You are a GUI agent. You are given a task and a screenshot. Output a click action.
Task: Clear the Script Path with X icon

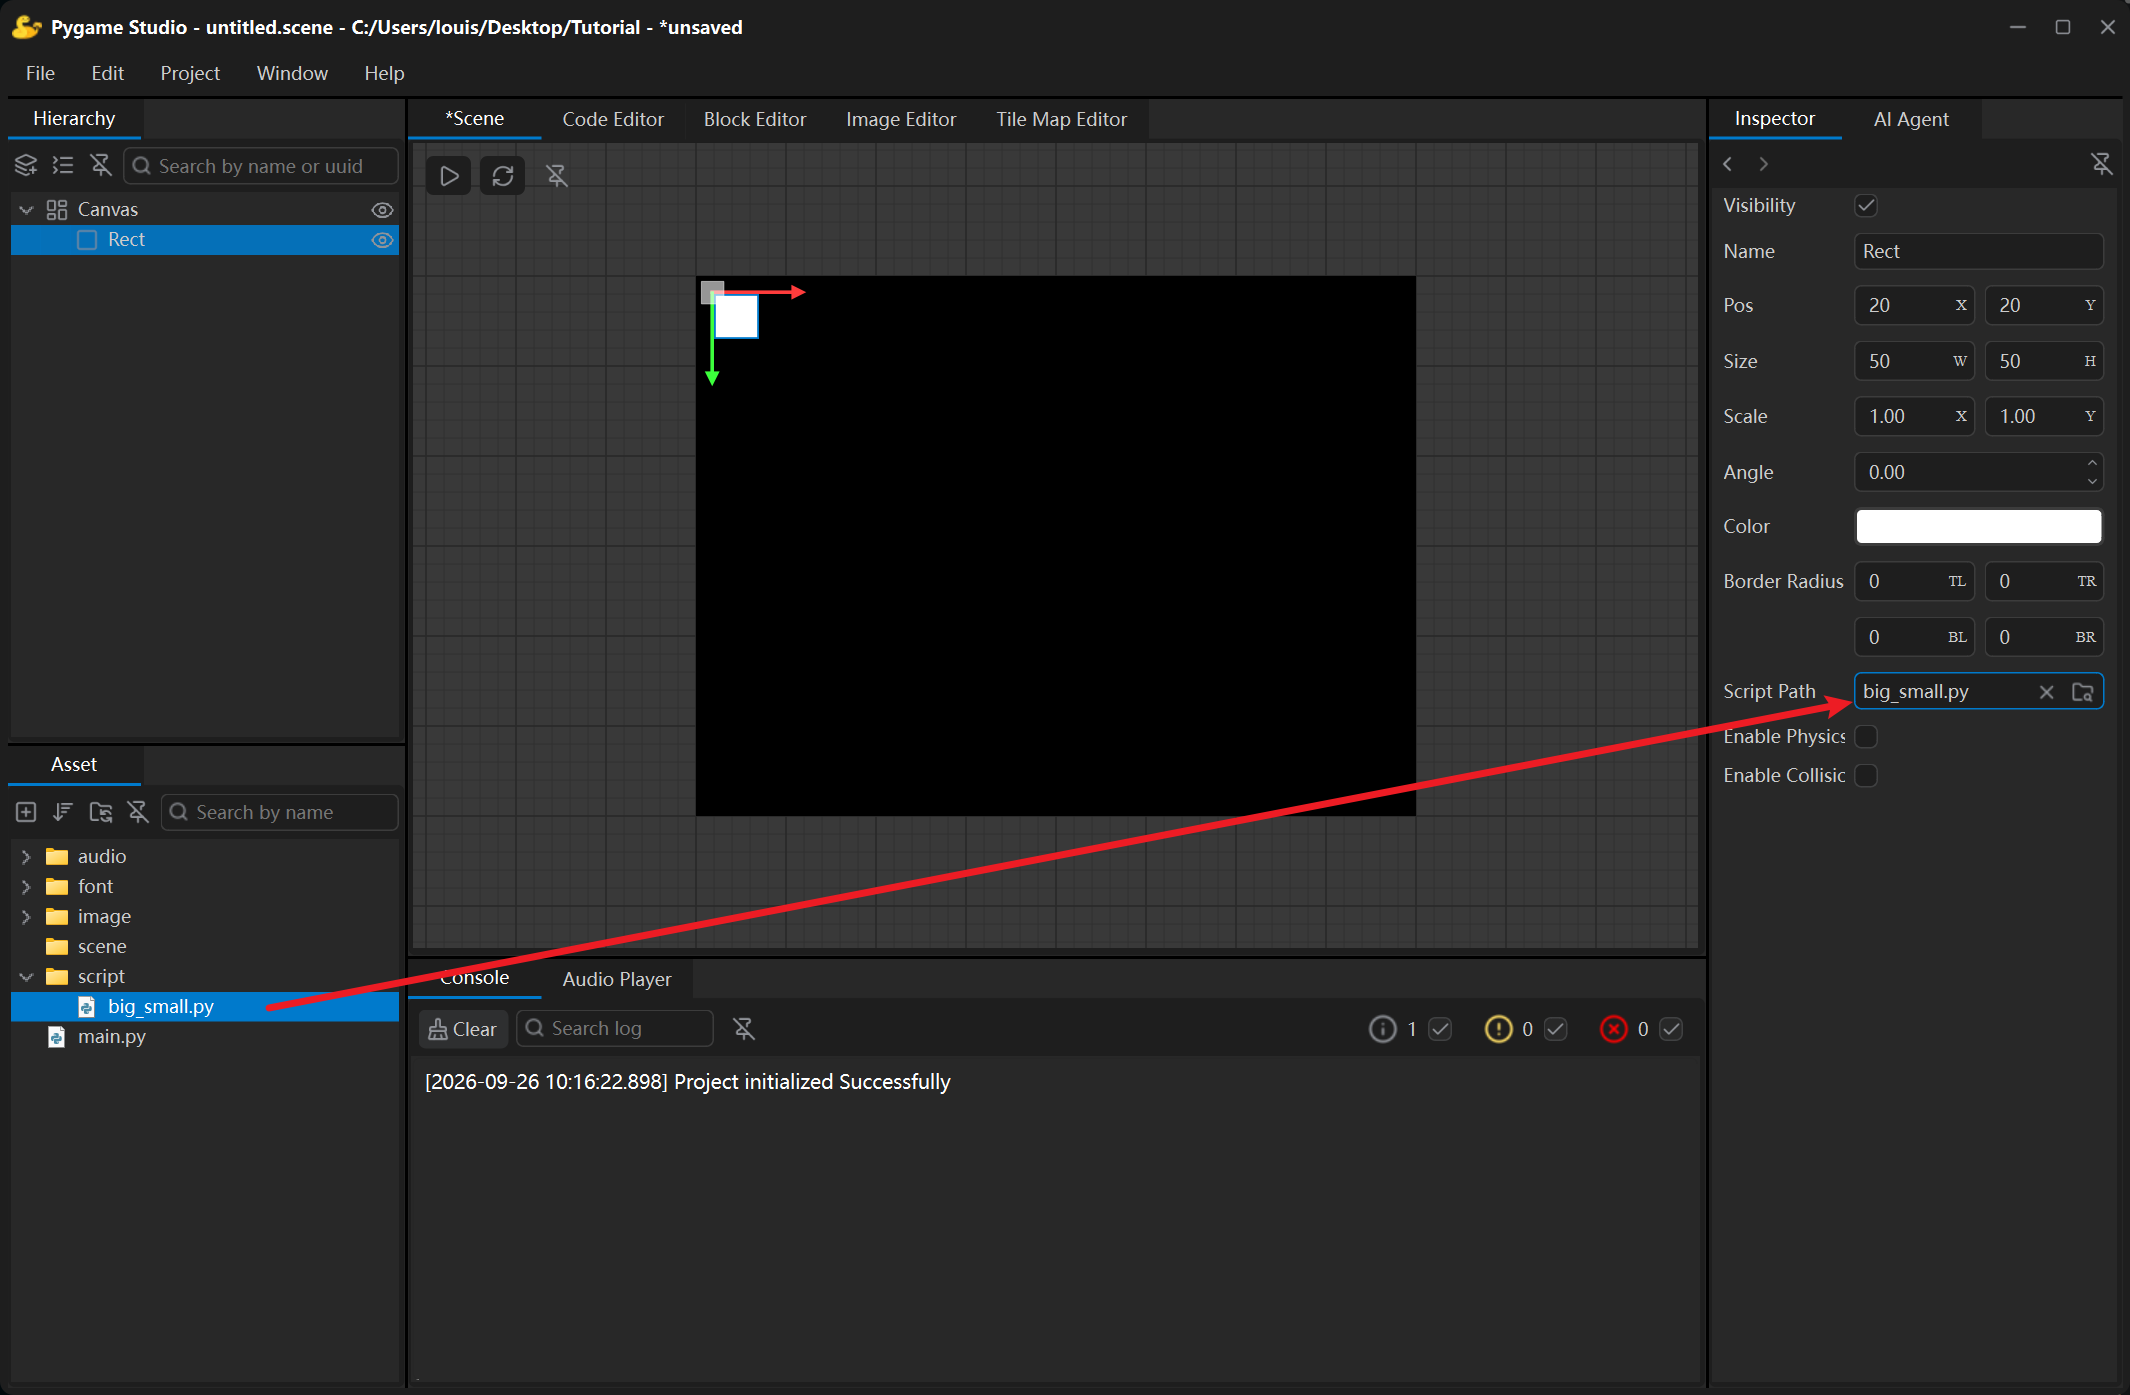click(2047, 692)
